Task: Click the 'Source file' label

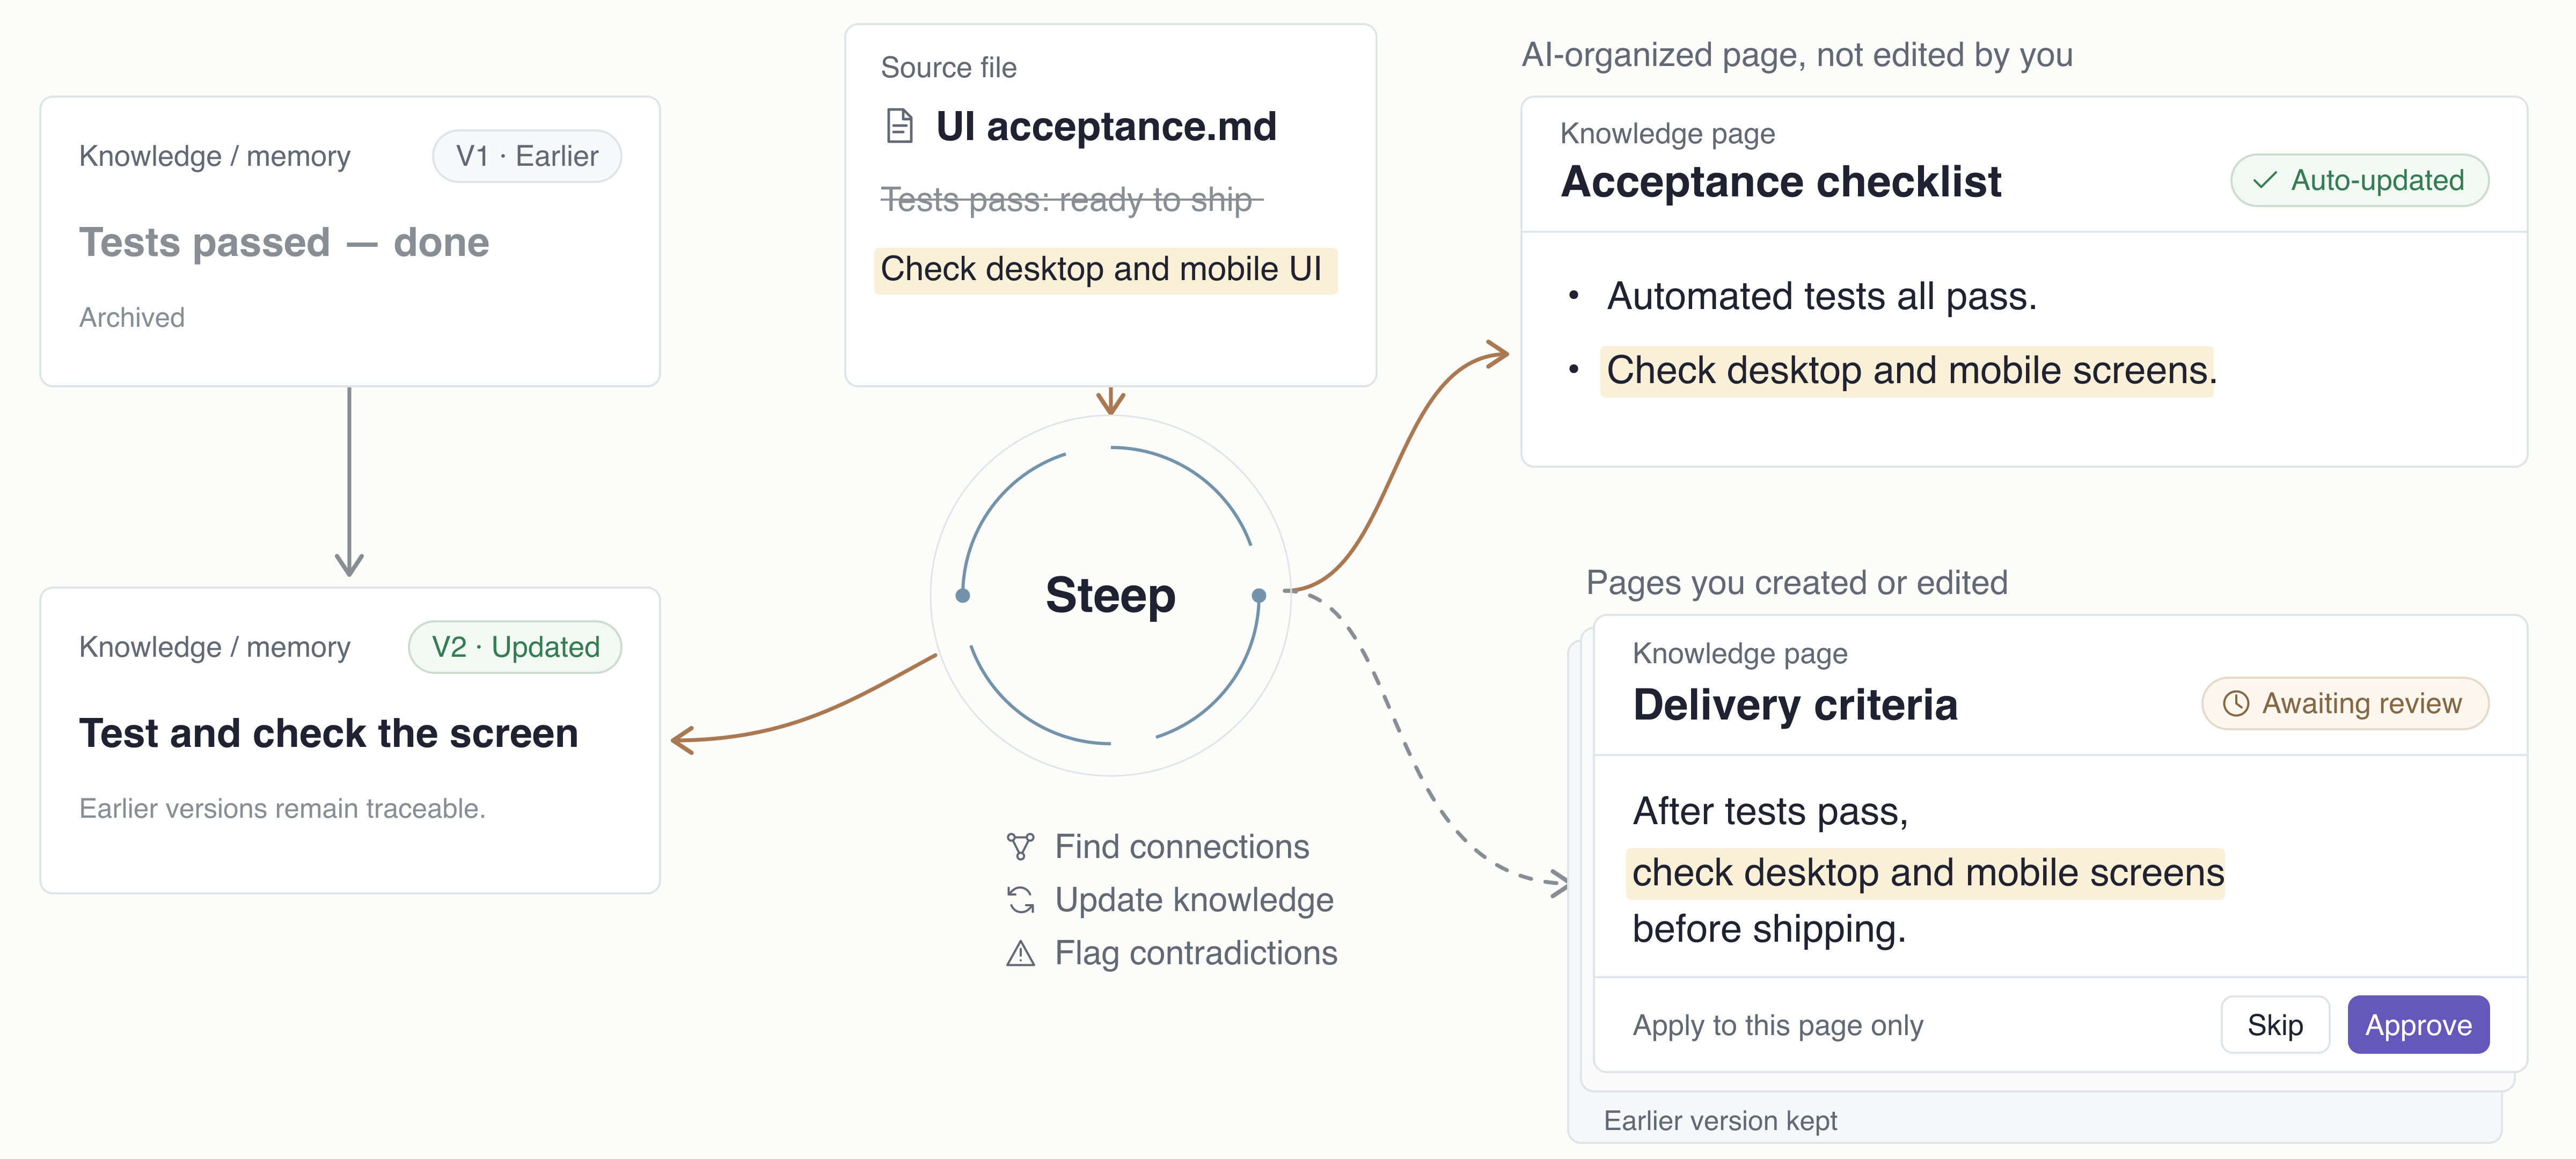Action: [948, 67]
